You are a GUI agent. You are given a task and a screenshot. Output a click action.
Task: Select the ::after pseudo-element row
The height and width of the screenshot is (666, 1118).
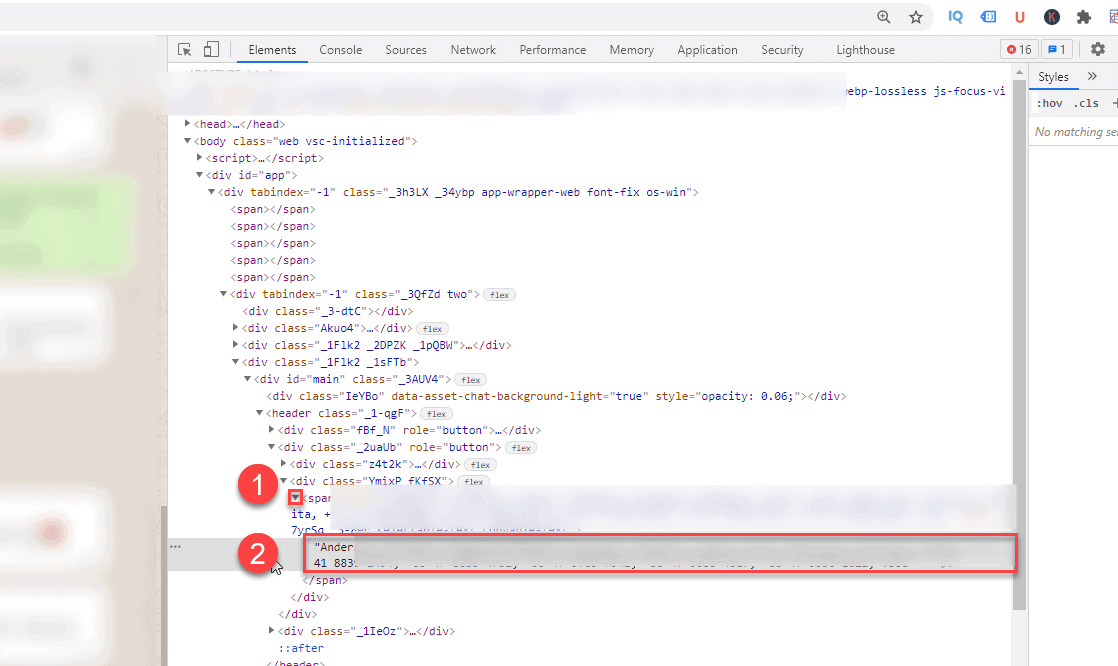click(301, 648)
